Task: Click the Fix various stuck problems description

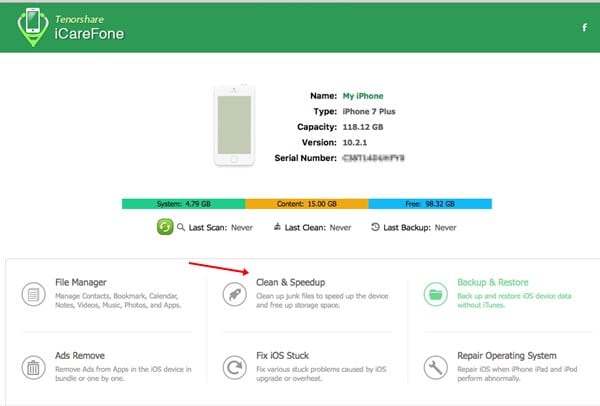Action: pos(321,374)
